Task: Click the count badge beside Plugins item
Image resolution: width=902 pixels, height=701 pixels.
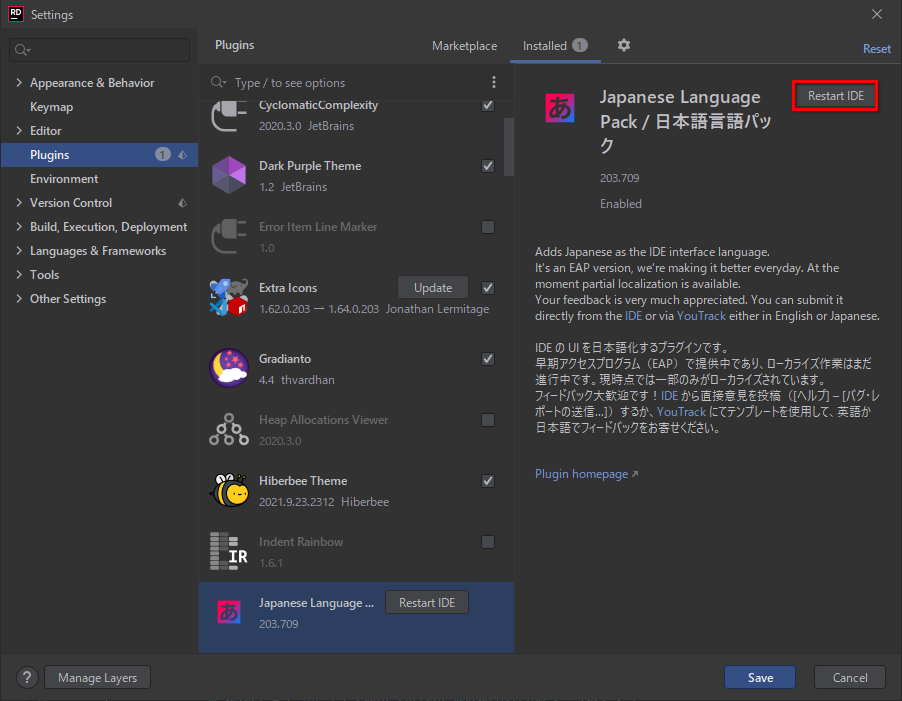Action: [x=163, y=154]
